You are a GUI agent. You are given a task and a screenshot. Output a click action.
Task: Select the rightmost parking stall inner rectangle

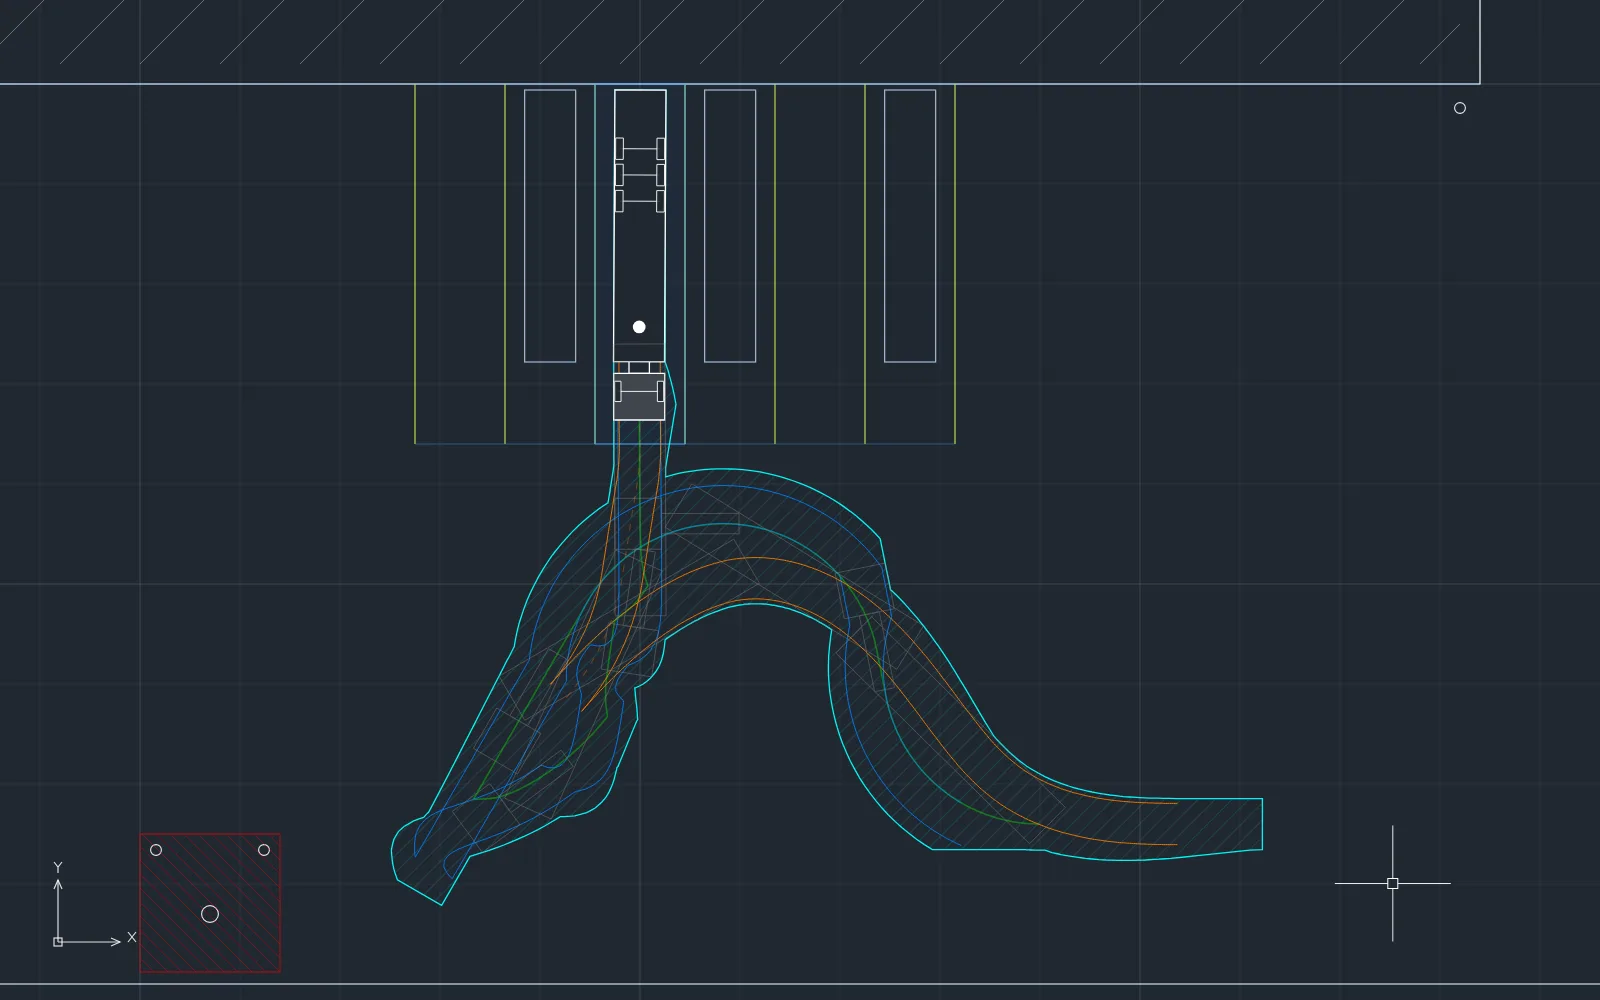[910, 226]
